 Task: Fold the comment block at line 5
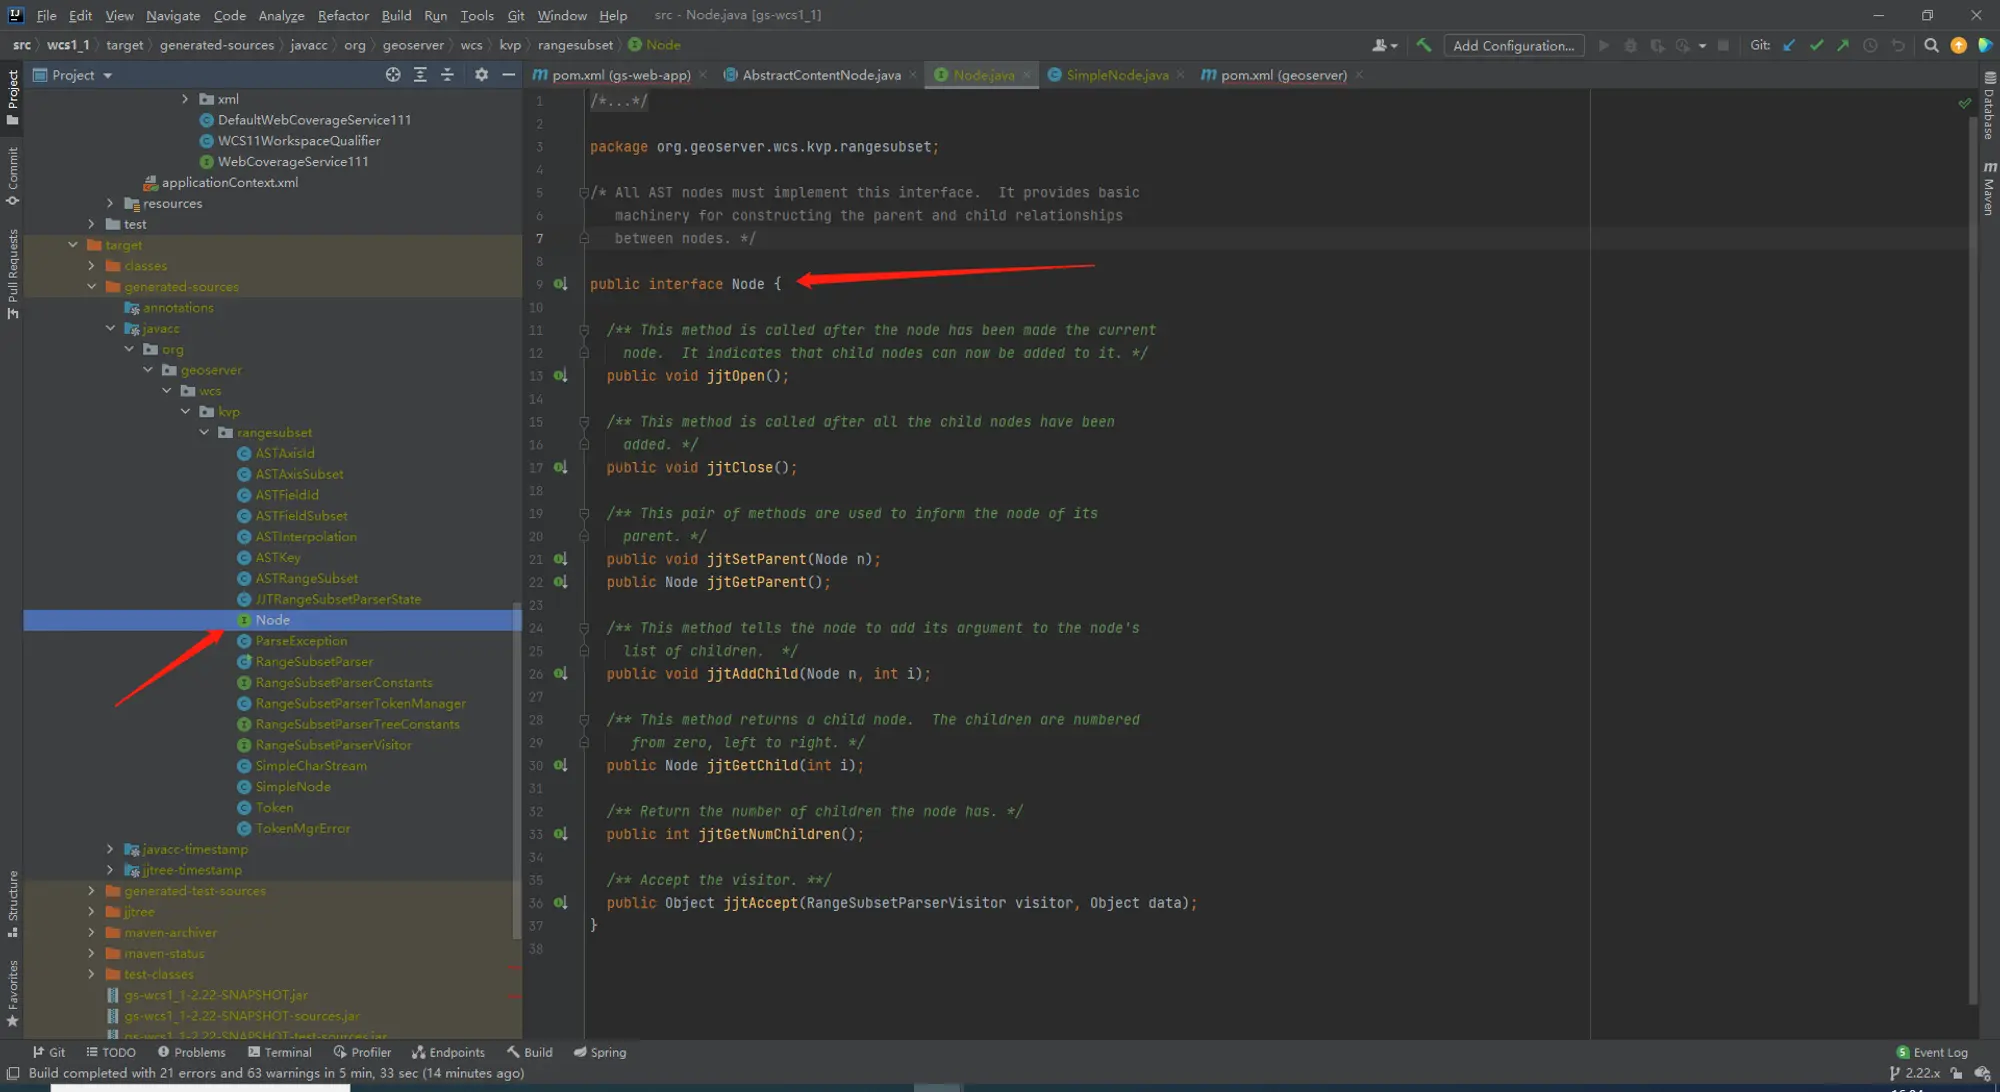[584, 193]
